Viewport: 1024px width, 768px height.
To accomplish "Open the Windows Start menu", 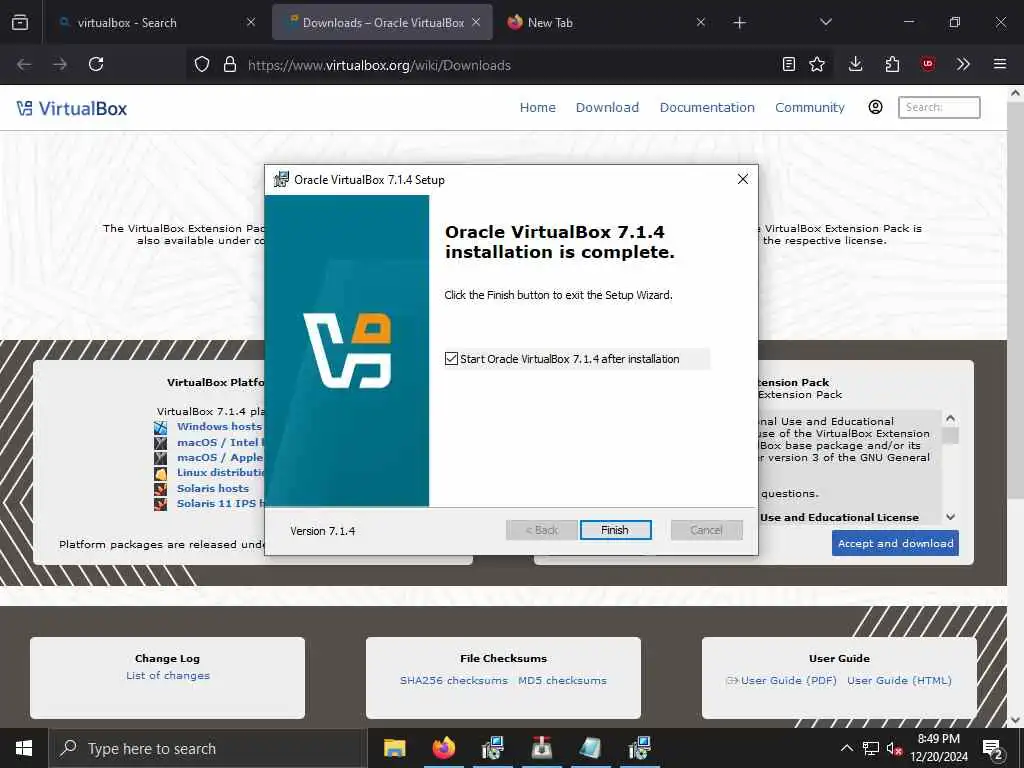I will click(x=24, y=748).
